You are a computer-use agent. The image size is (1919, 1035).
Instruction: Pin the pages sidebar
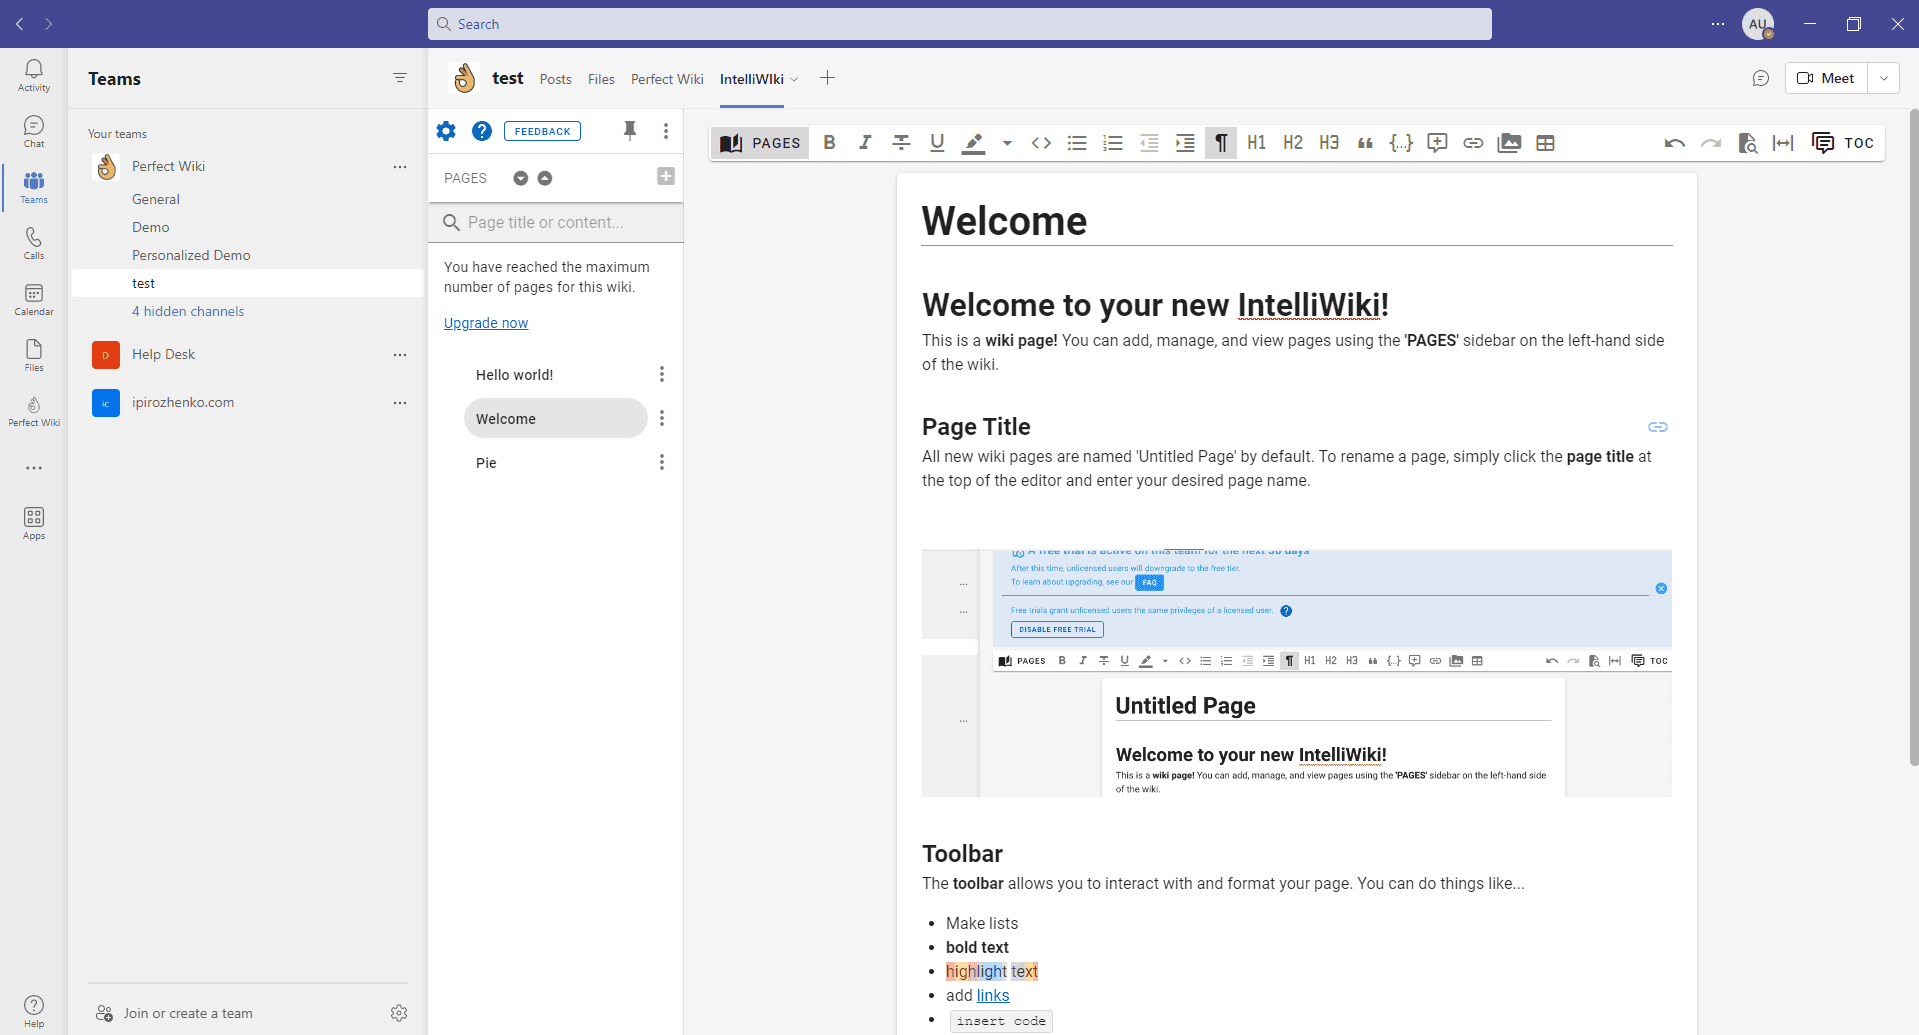[x=630, y=131]
